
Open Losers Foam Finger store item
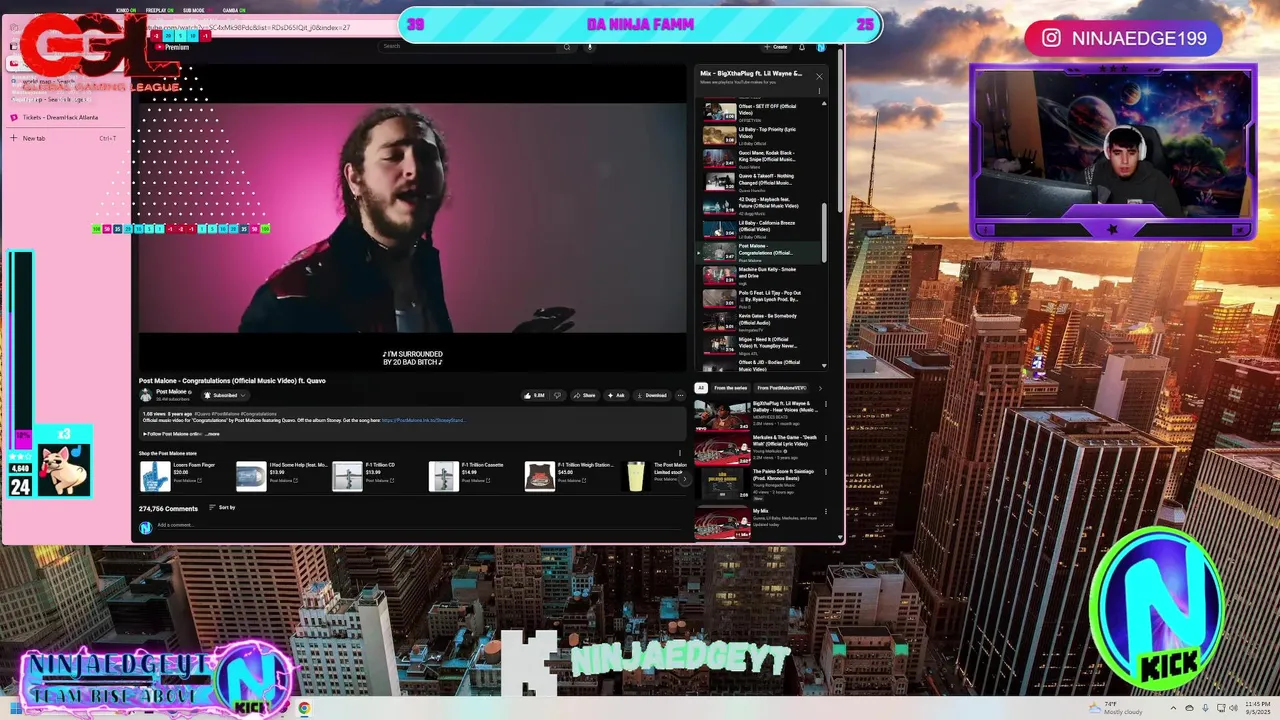pyautogui.click(x=180, y=476)
